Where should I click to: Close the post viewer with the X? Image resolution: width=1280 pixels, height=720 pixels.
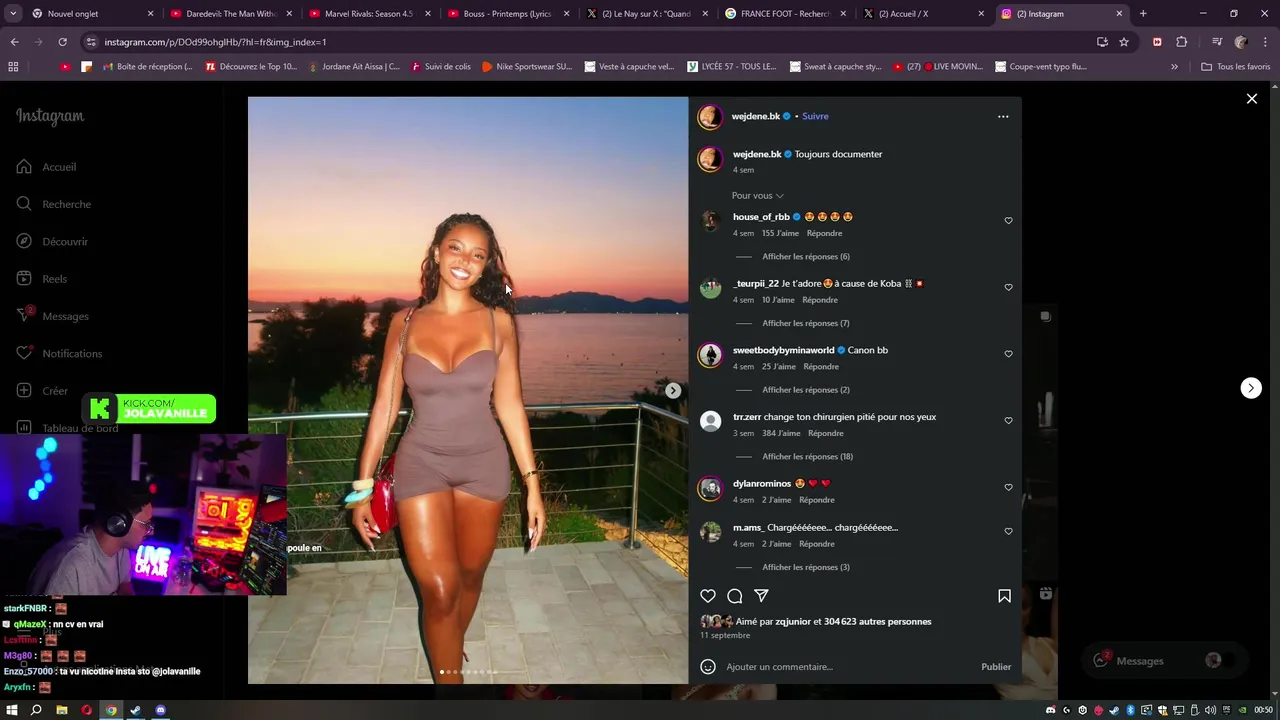click(1251, 99)
